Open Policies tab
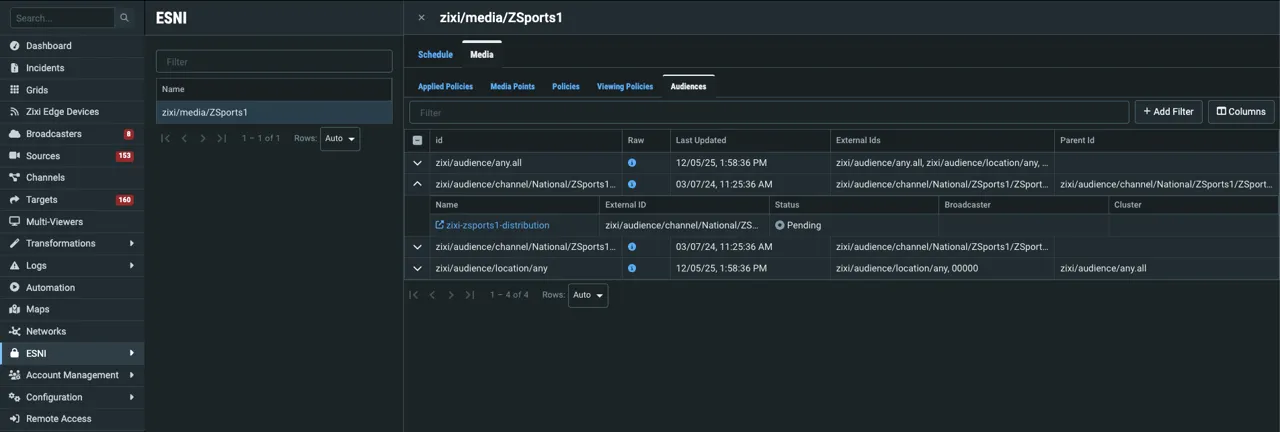This screenshot has width=1280, height=432. pyautogui.click(x=566, y=86)
